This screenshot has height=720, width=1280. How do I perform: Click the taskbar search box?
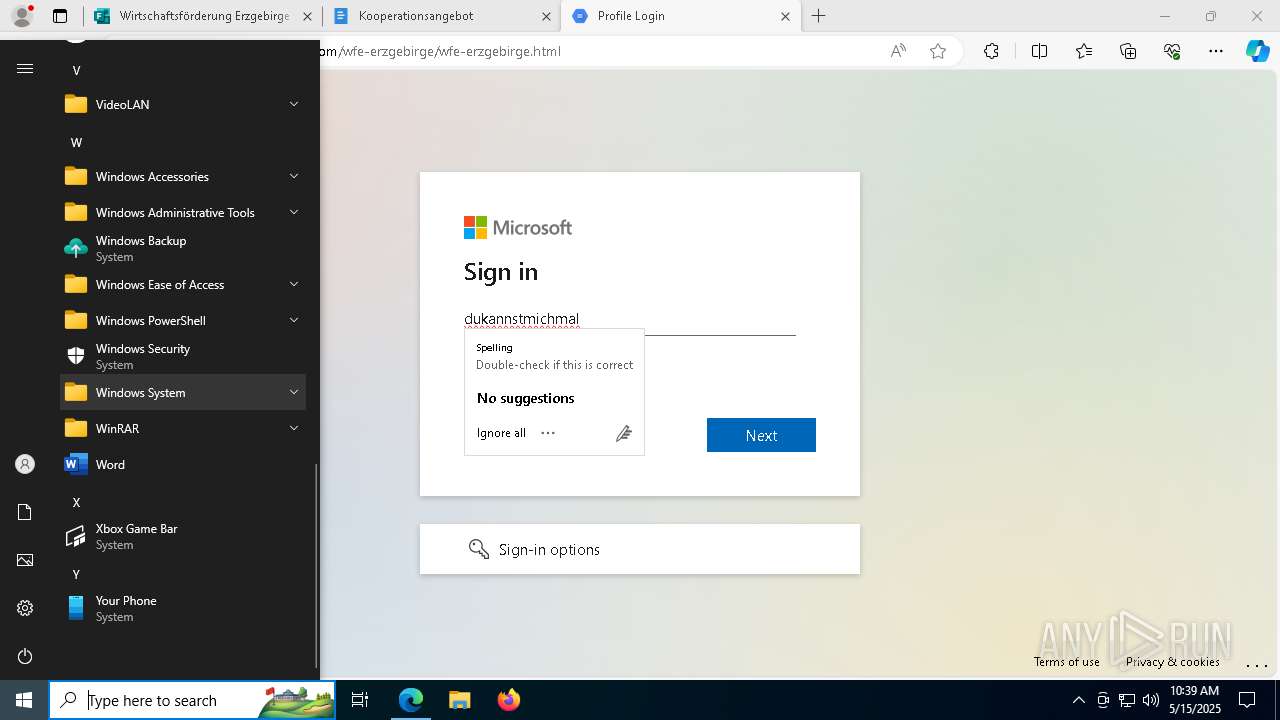point(193,700)
